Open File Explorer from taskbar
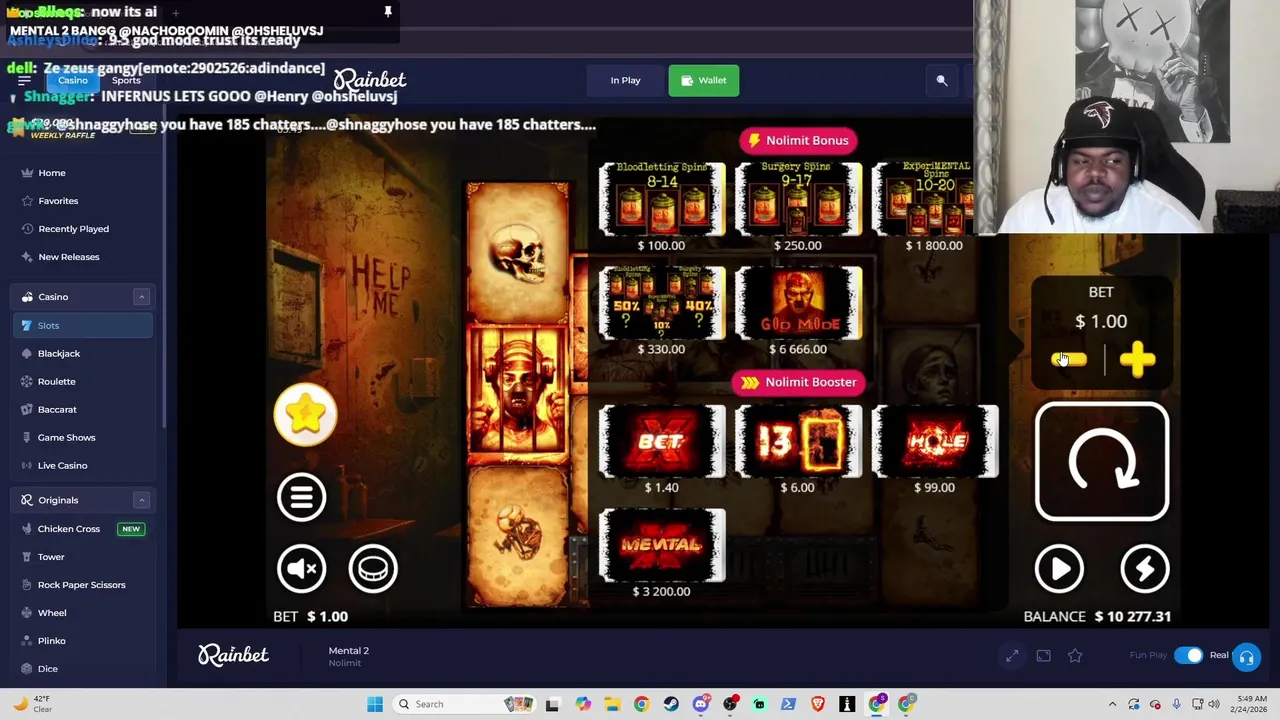 pos(612,704)
